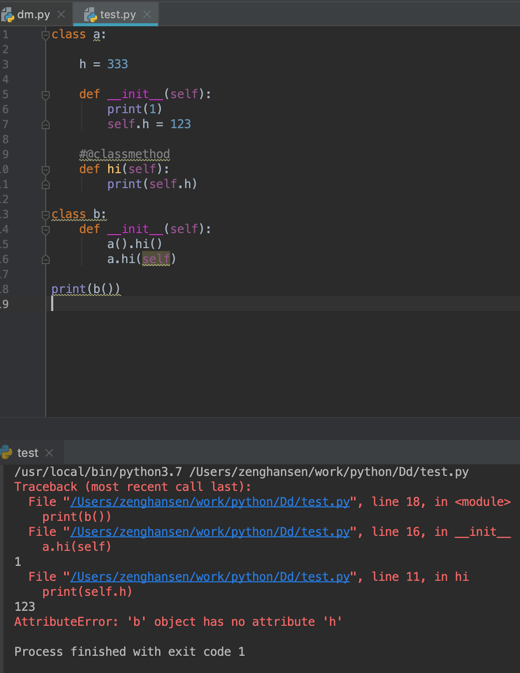Screen dimensions: 520x673
Task: Close the test run tab
Action: coord(49,453)
